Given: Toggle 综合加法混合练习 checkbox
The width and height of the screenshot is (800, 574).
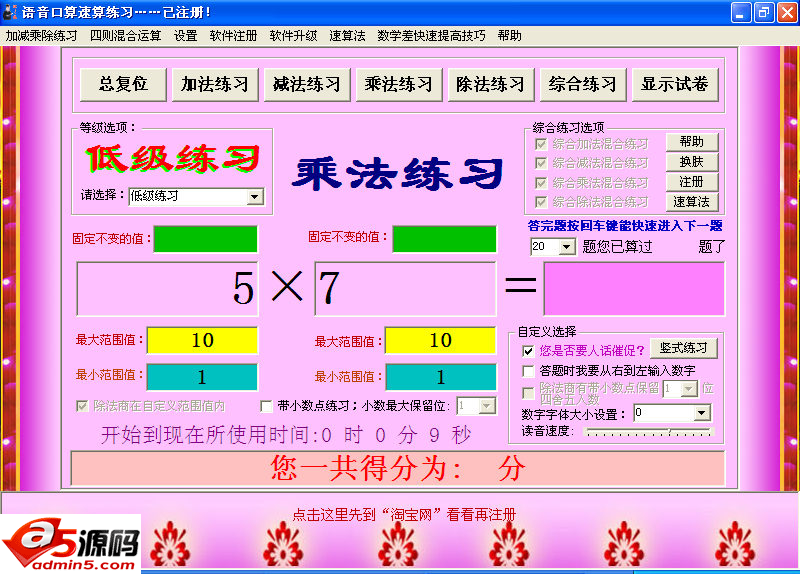Looking at the screenshot, I should pyautogui.click(x=540, y=144).
